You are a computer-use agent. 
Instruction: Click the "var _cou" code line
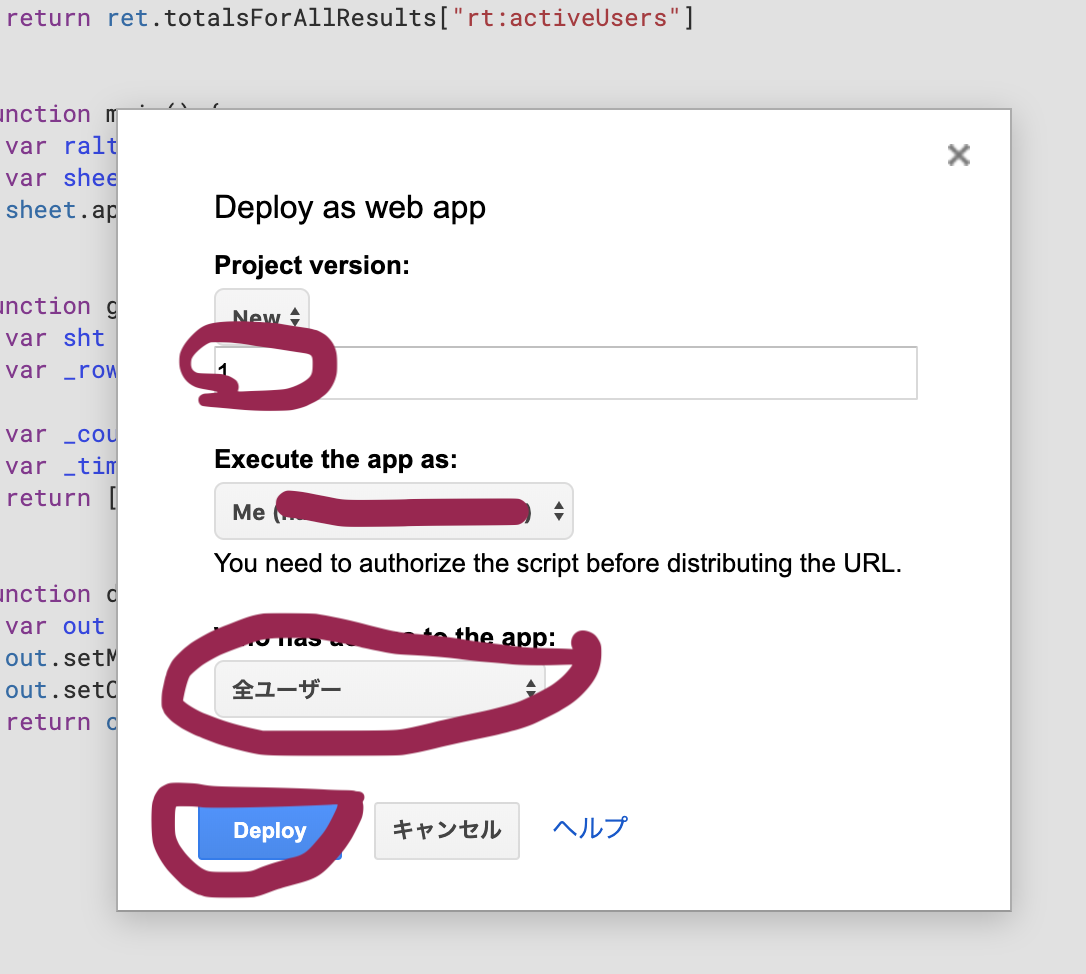(60, 434)
